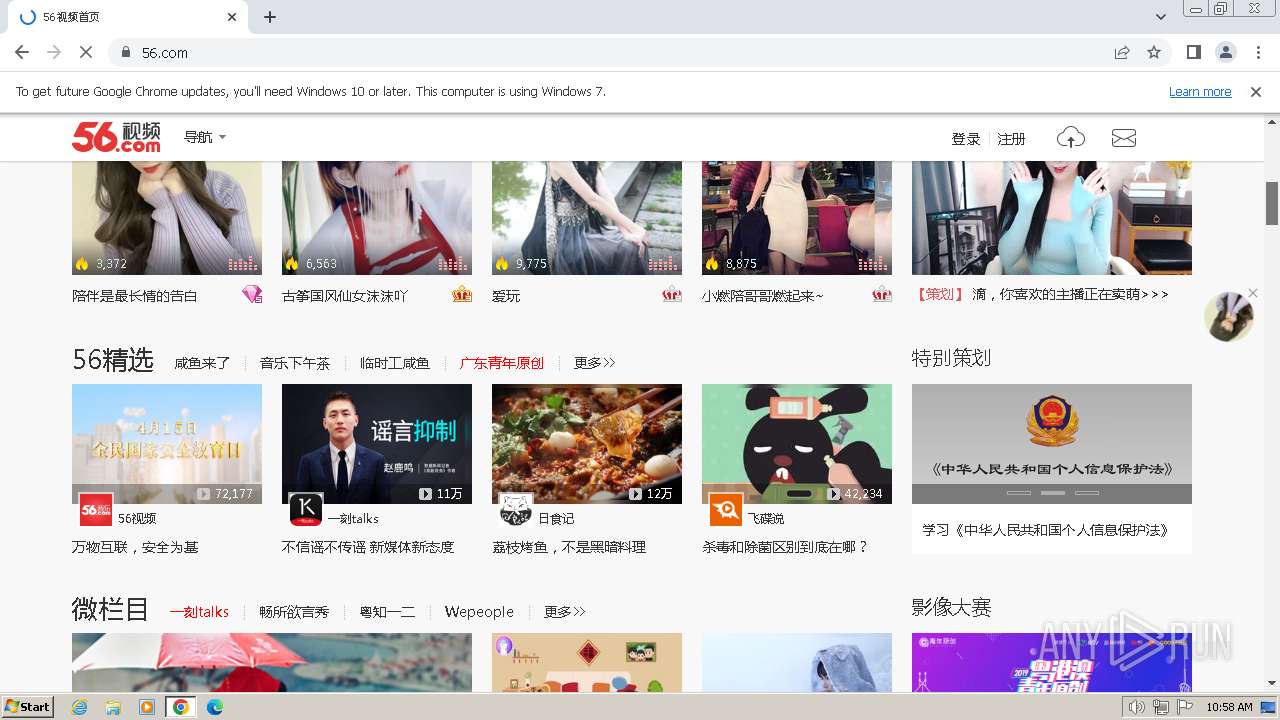Click the 登录 login link
The image size is (1280, 720).
[966, 139]
